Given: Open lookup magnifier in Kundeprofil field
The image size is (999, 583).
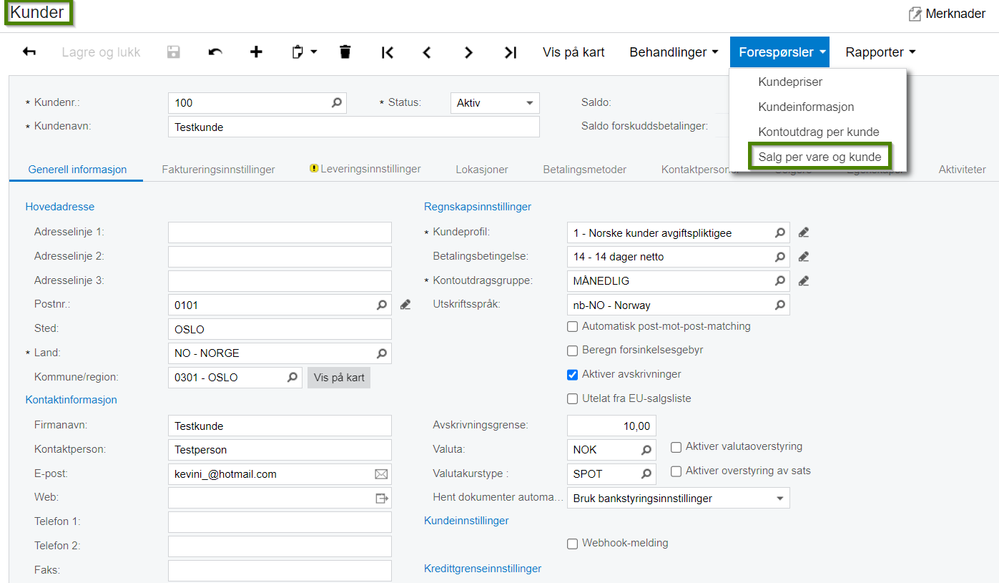Looking at the screenshot, I should pos(780,233).
